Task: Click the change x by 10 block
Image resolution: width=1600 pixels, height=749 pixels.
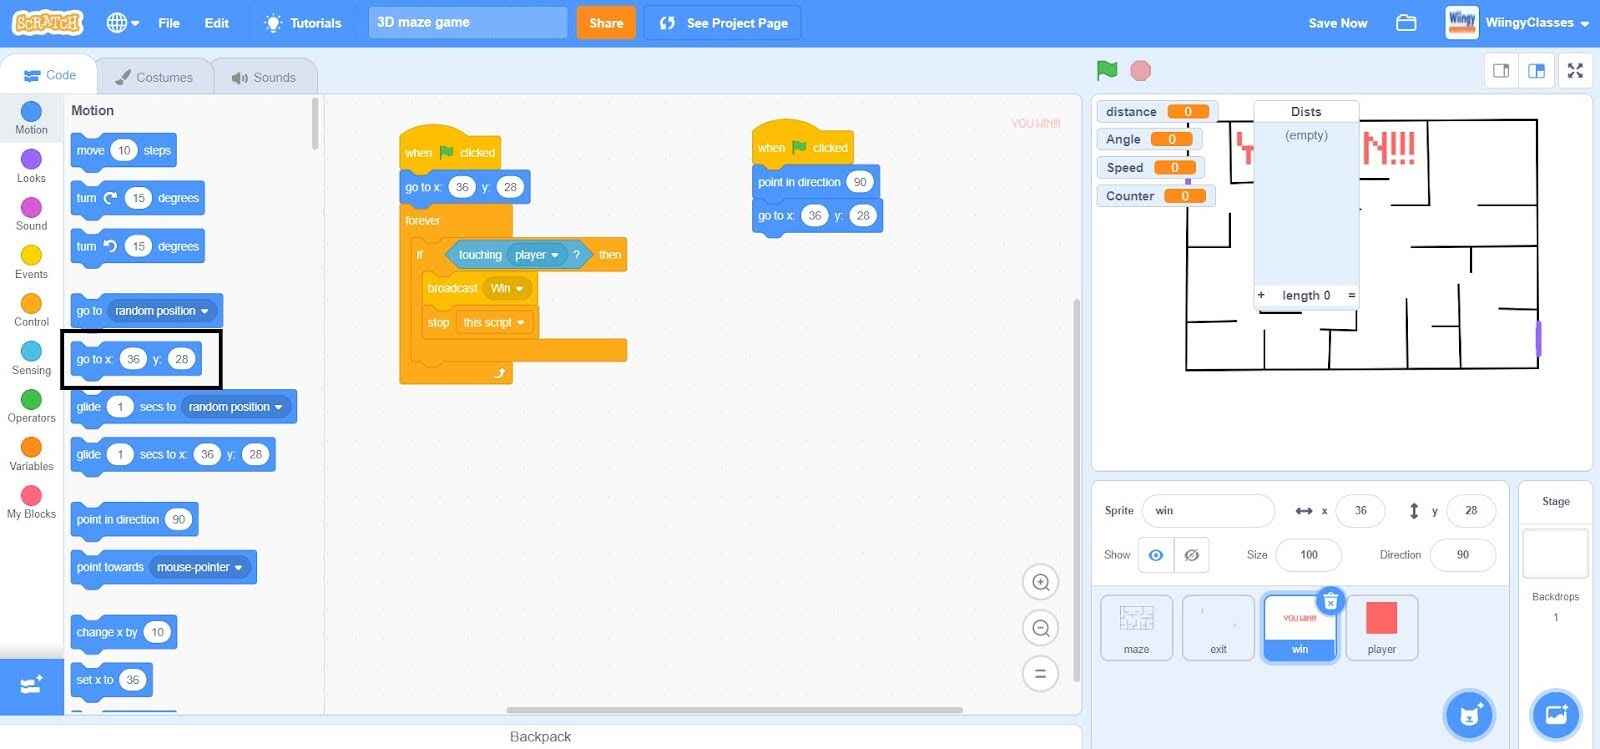Action: tap(123, 632)
